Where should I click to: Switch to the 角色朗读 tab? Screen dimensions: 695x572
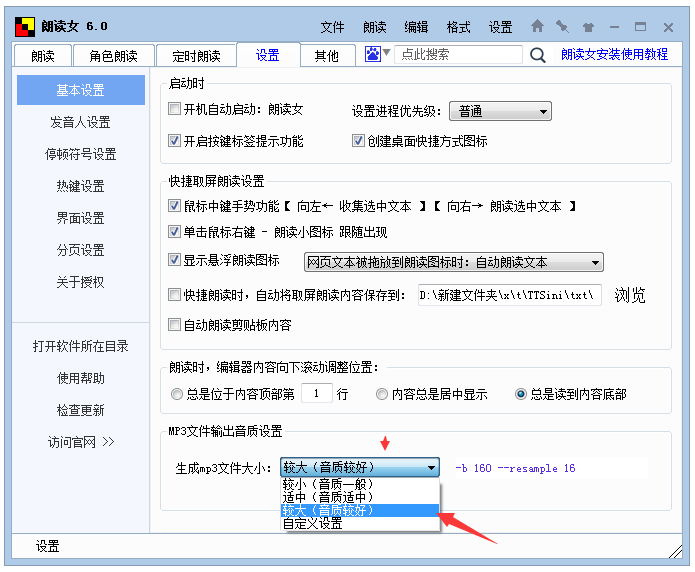click(x=113, y=56)
